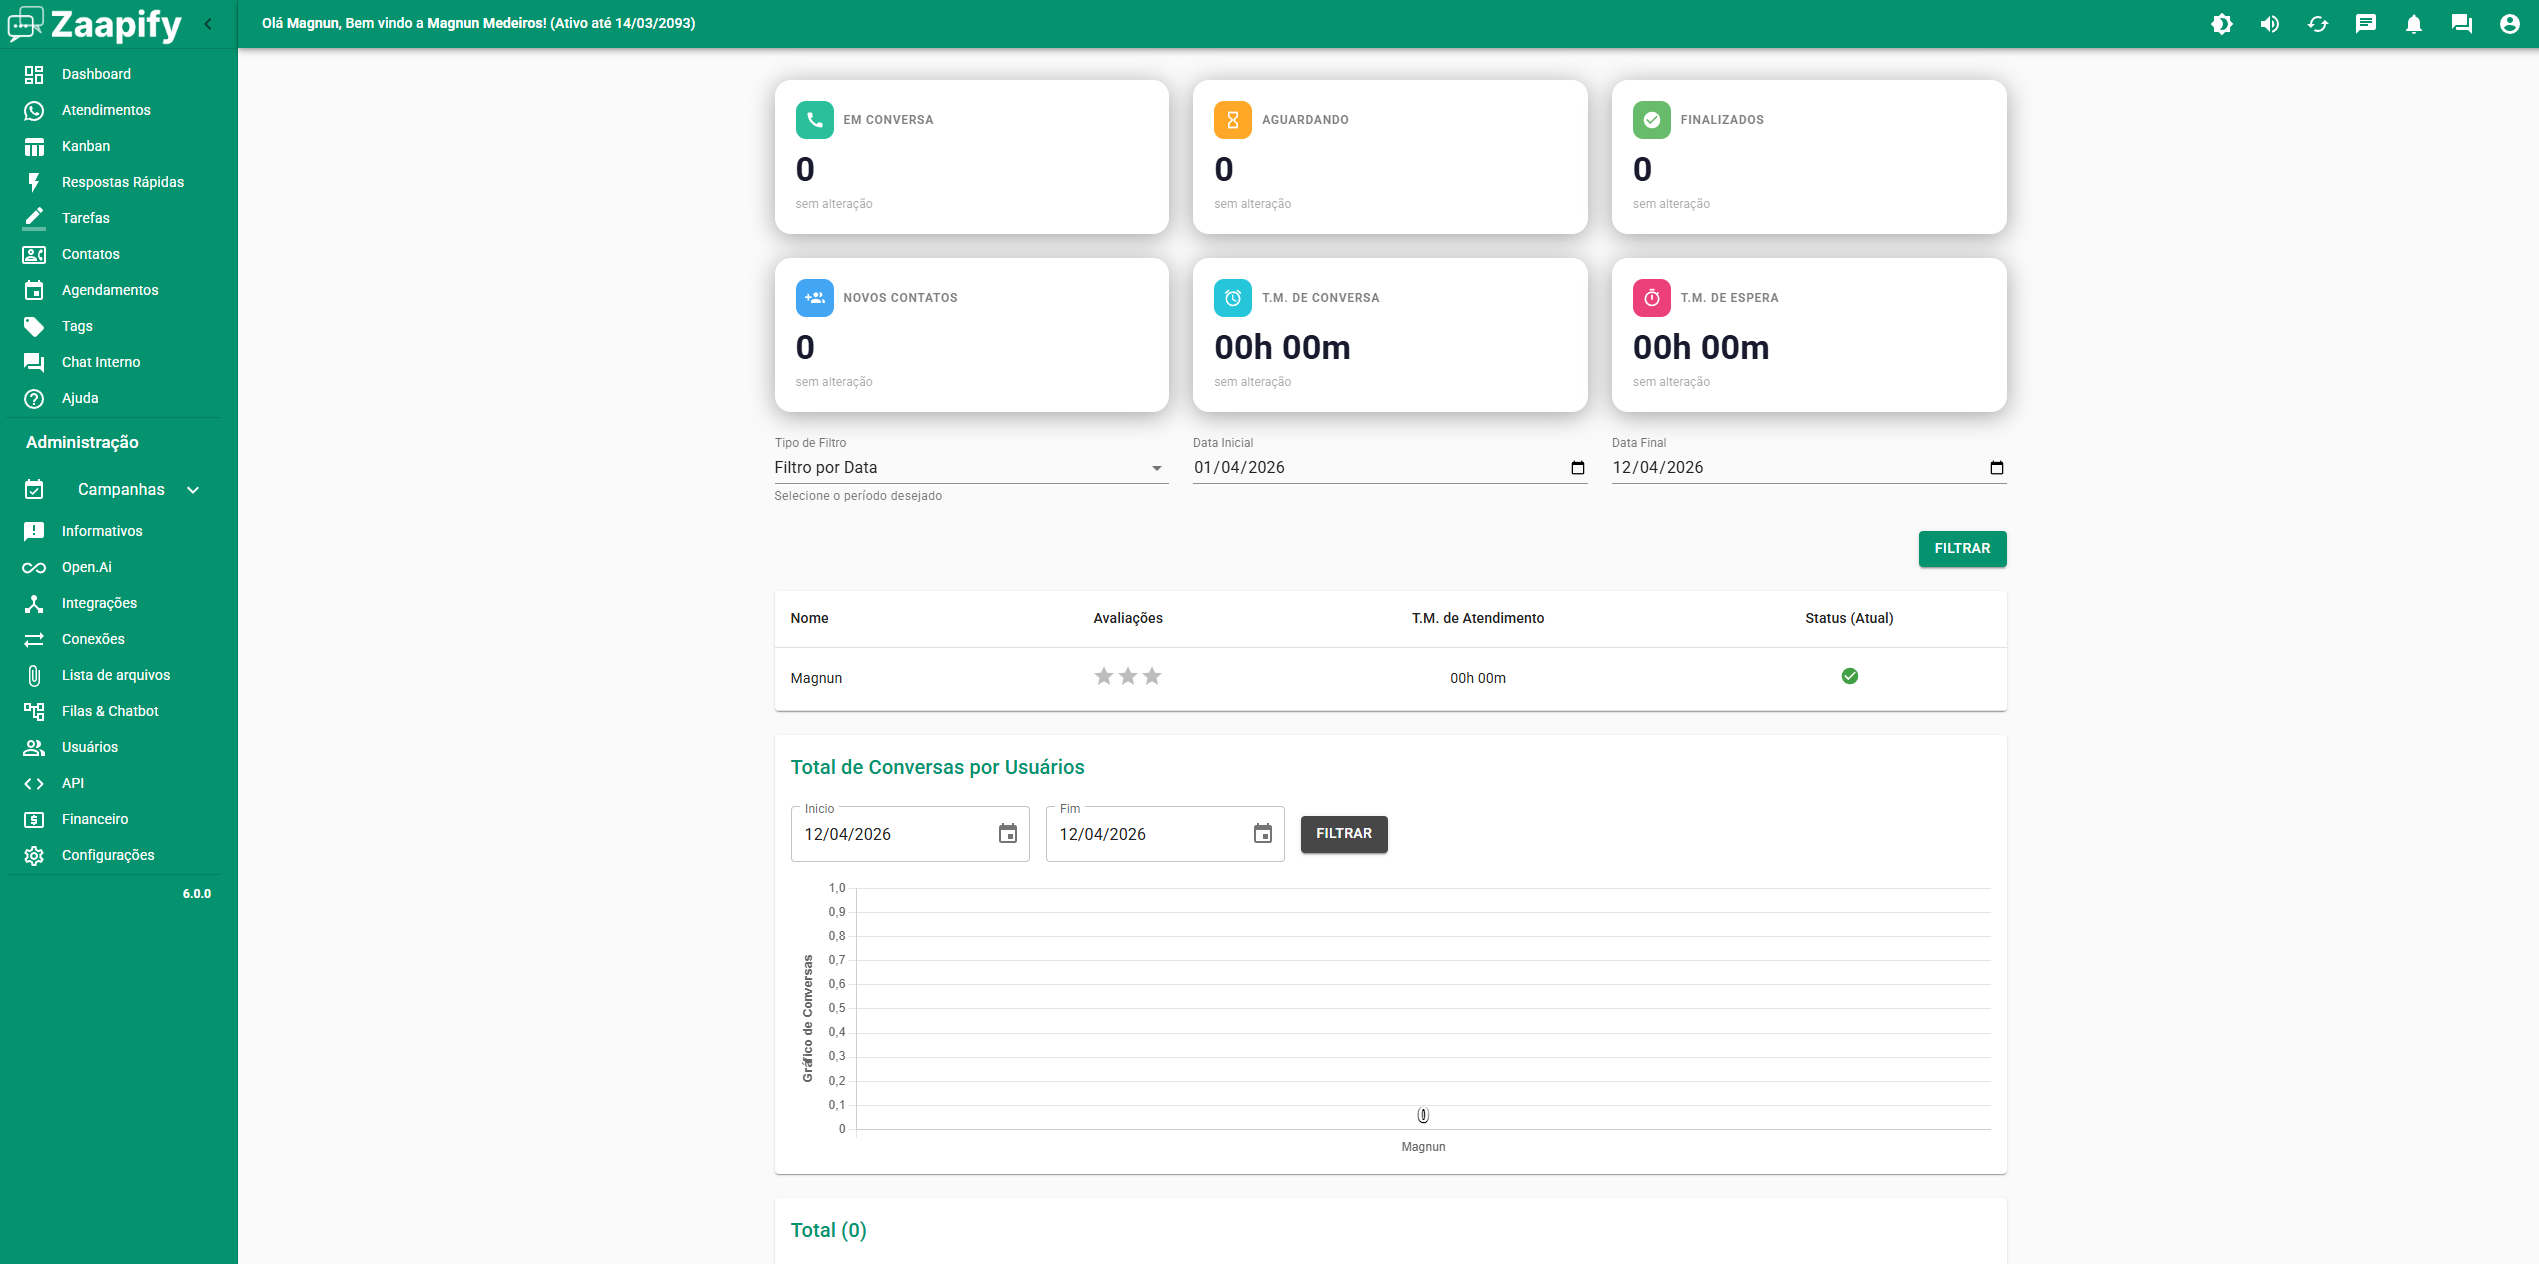Image resolution: width=2539 pixels, height=1264 pixels.
Task: Open the Inicio calendar picker icon
Action: pyautogui.click(x=1008, y=834)
